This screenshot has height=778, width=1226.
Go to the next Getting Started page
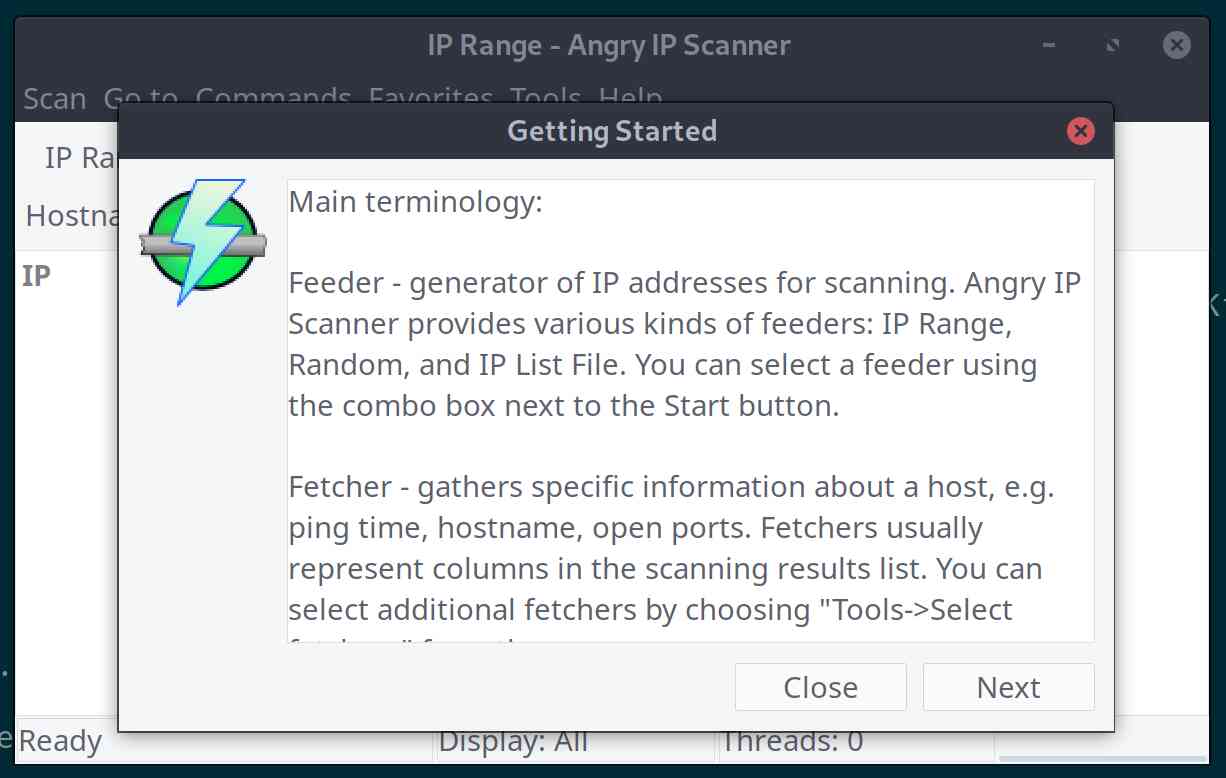pos(1008,687)
